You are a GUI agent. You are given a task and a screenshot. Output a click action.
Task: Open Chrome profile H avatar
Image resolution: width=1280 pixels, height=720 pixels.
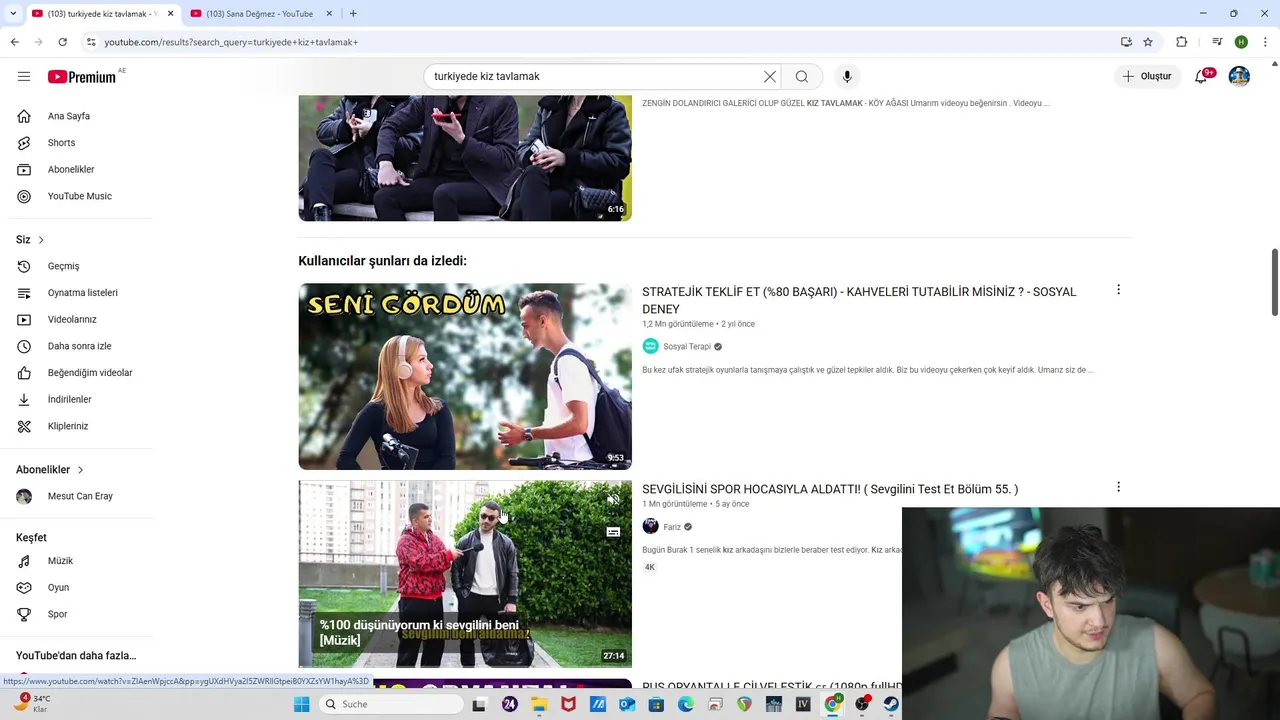(x=1241, y=42)
